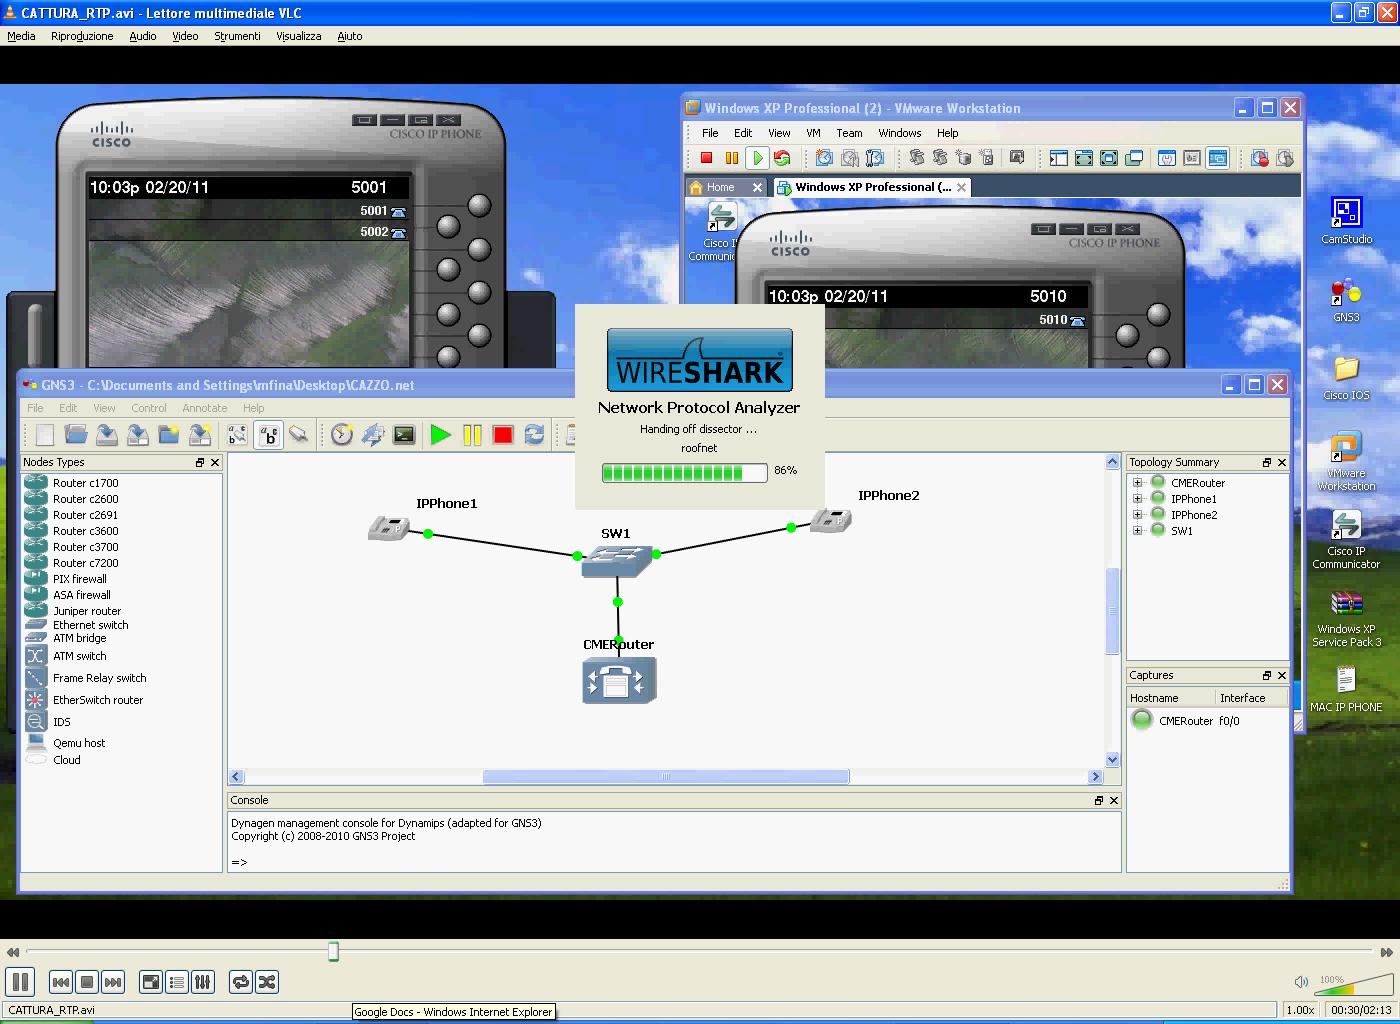The height and width of the screenshot is (1024, 1400).
Task: Toggle hostname labels display in GNS3
Action: click(x=268, y=434)
